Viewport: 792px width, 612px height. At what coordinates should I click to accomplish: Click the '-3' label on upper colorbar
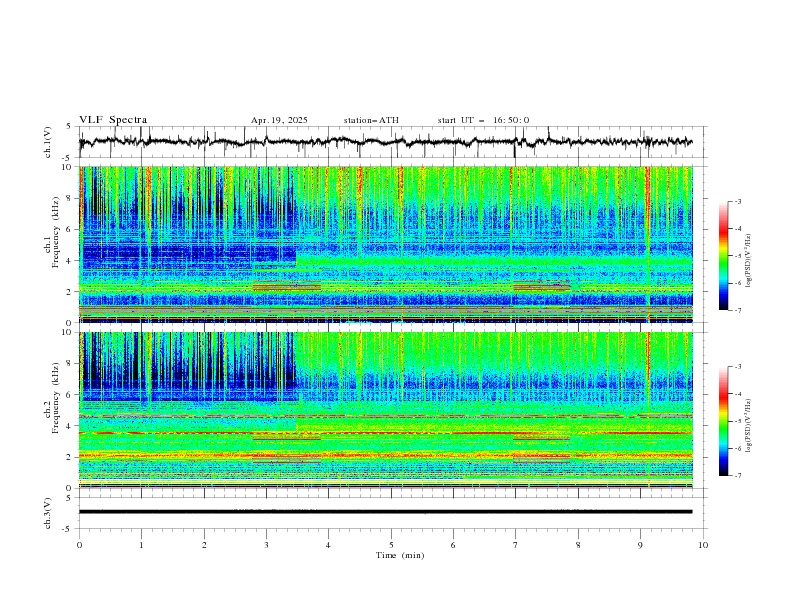(x=737, y=201)
